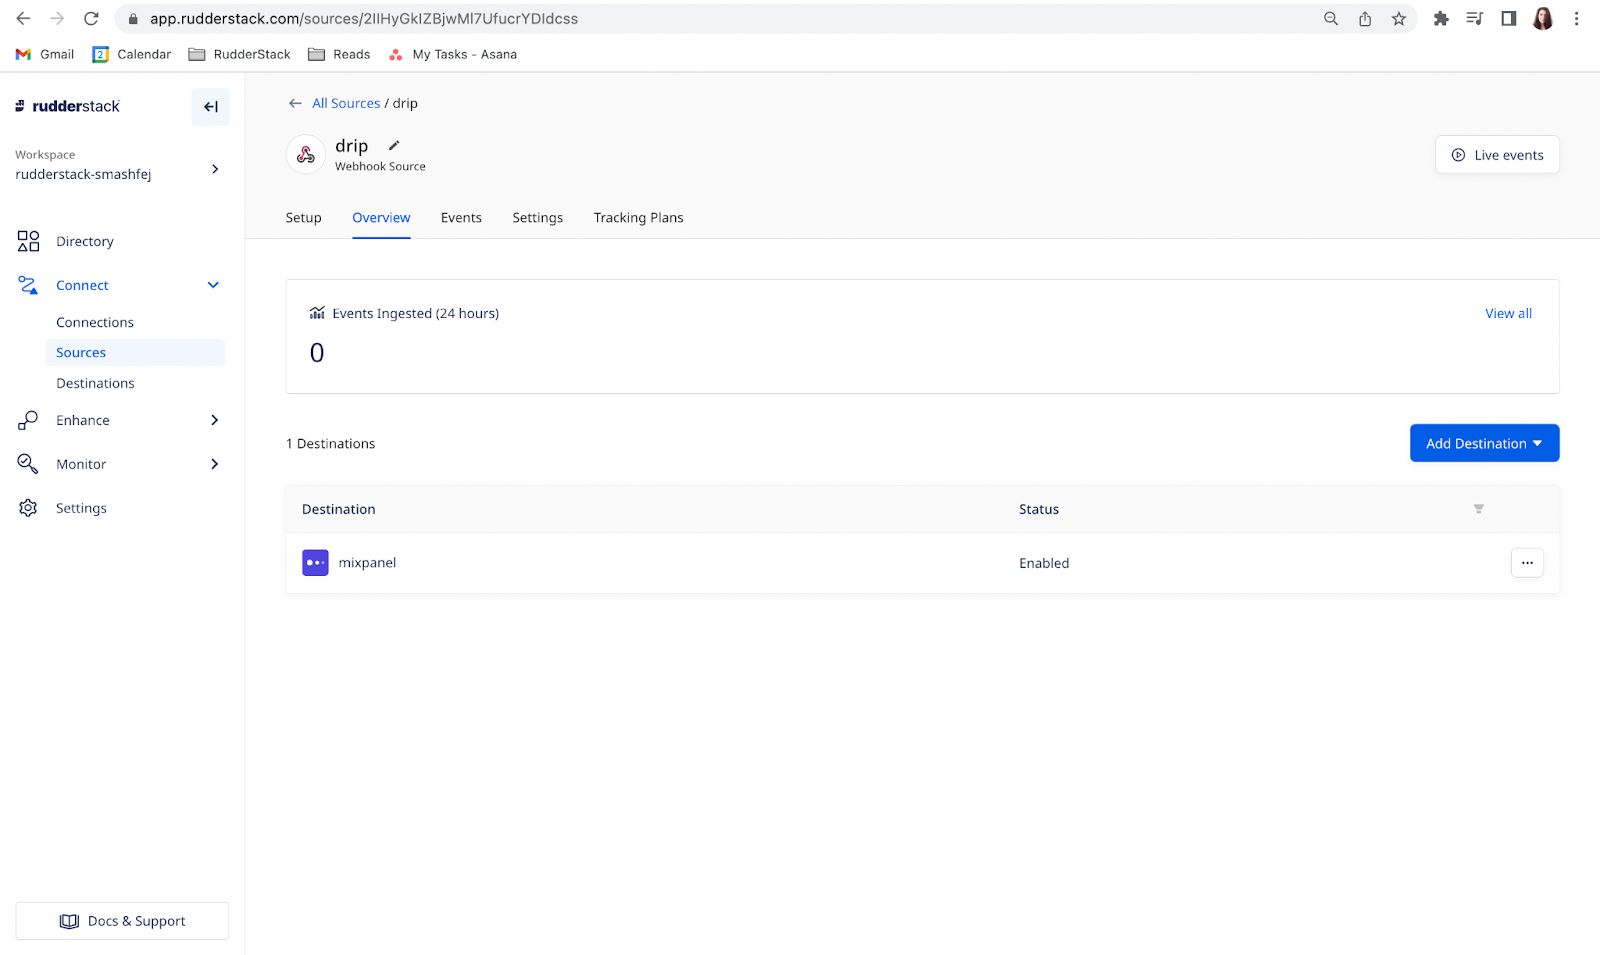Viewport: 1600px width, 955px height.
Task: Follow the All Sources breadcrumb link
Action: [346, 103]
